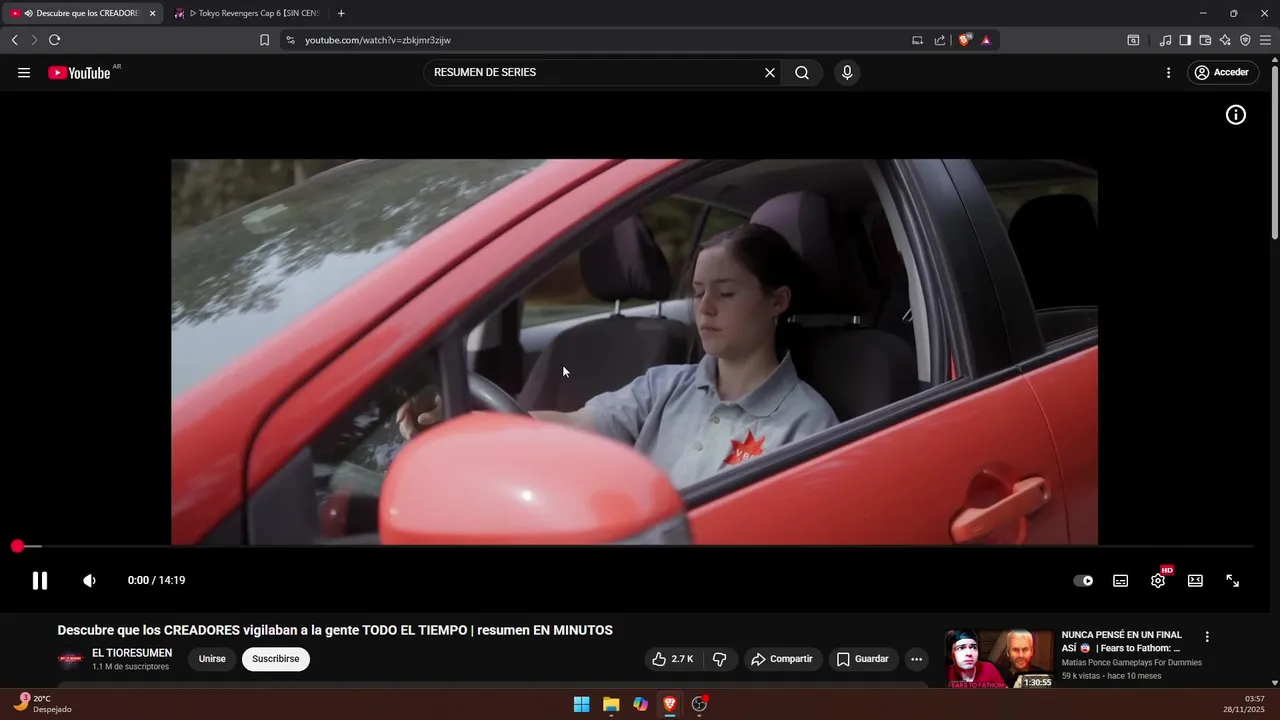
Task: Open suggested video title NUNCA PENSÉ EN UN FINAL ASÍ
Action: [x=1121, y=641]
